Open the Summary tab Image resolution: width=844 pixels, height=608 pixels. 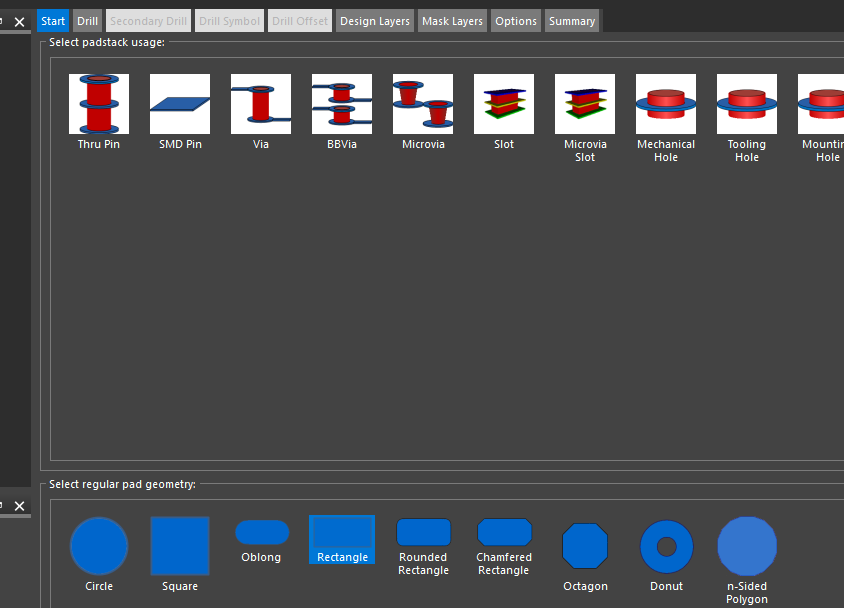point(572,21)
